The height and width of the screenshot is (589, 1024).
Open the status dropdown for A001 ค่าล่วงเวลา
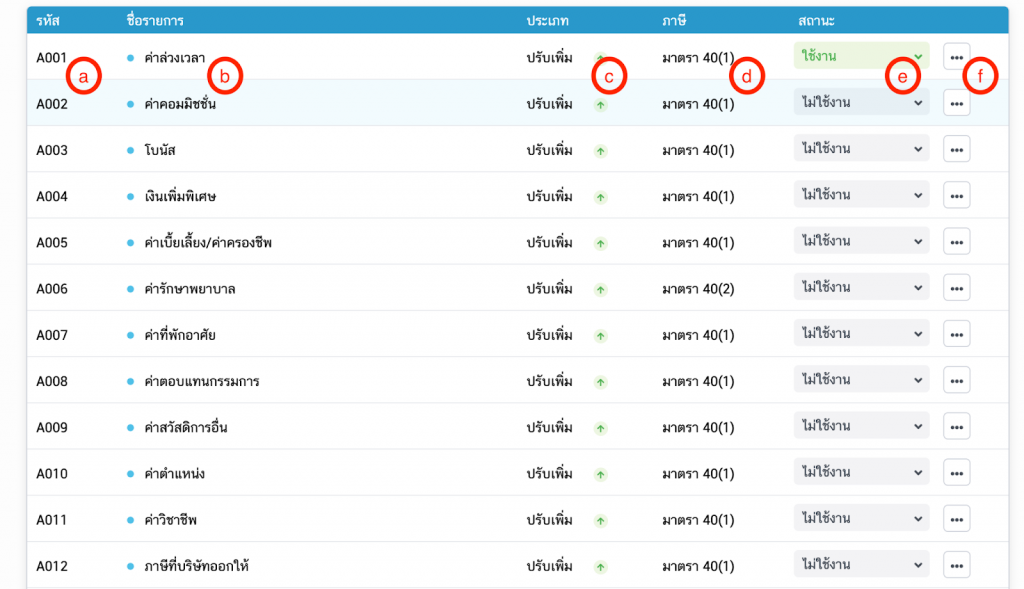tap(860, 56)
